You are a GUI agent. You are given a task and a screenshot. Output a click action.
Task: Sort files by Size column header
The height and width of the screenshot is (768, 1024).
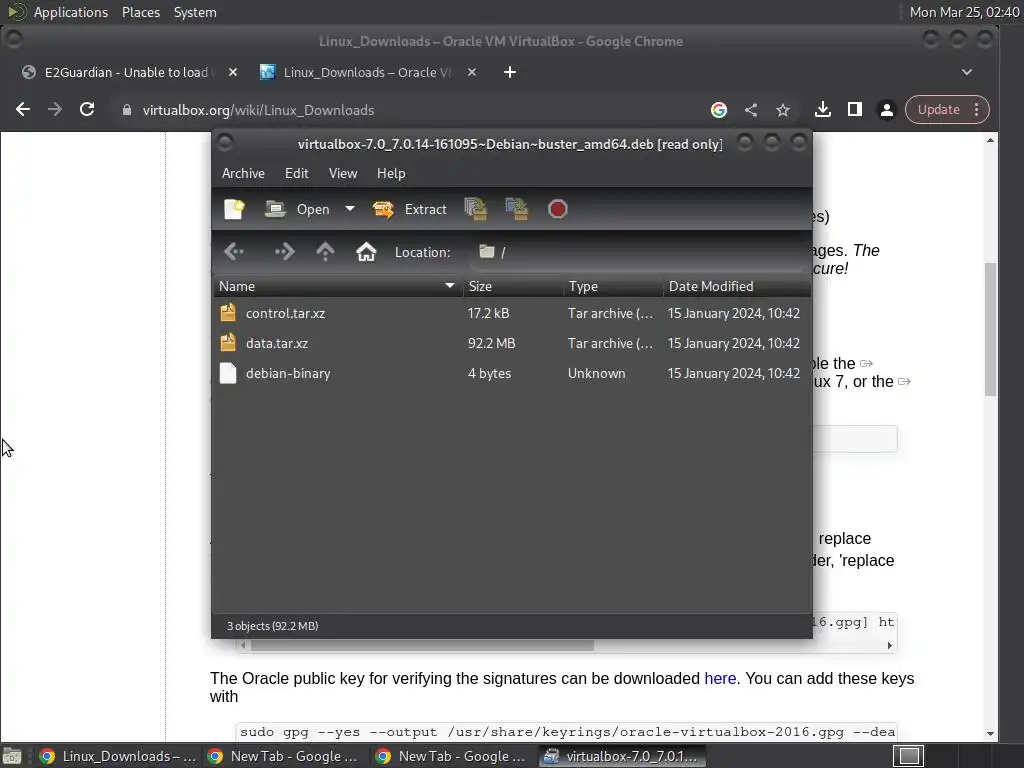tap(513, 286)
